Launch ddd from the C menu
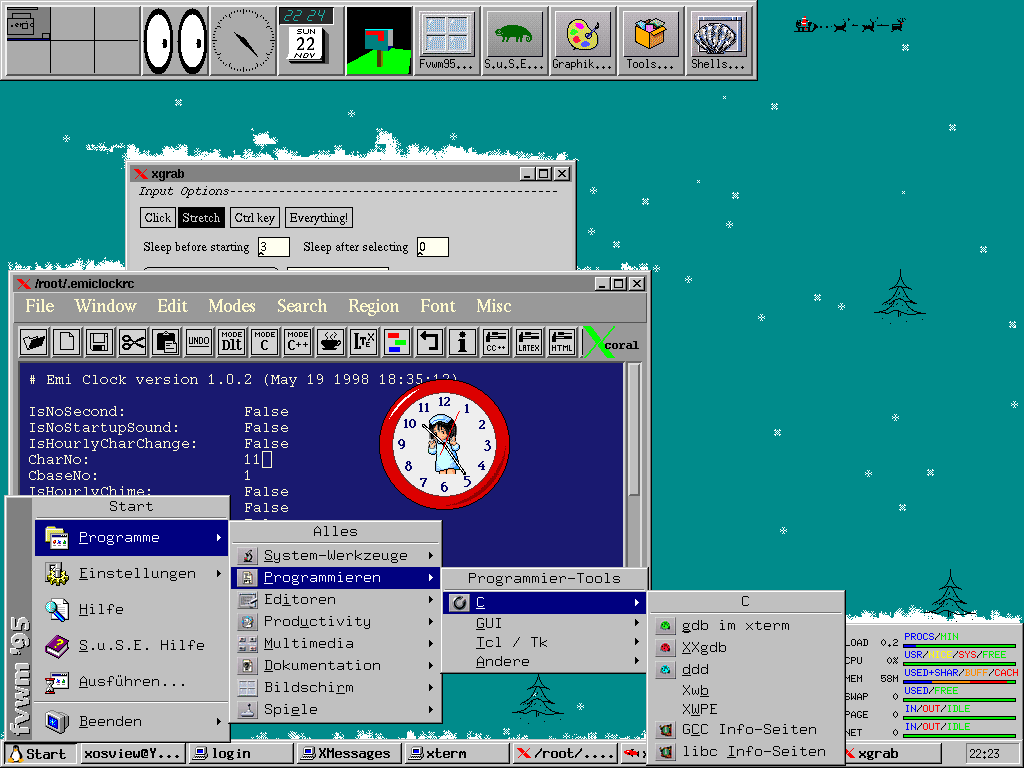 [x=746, y=669]
